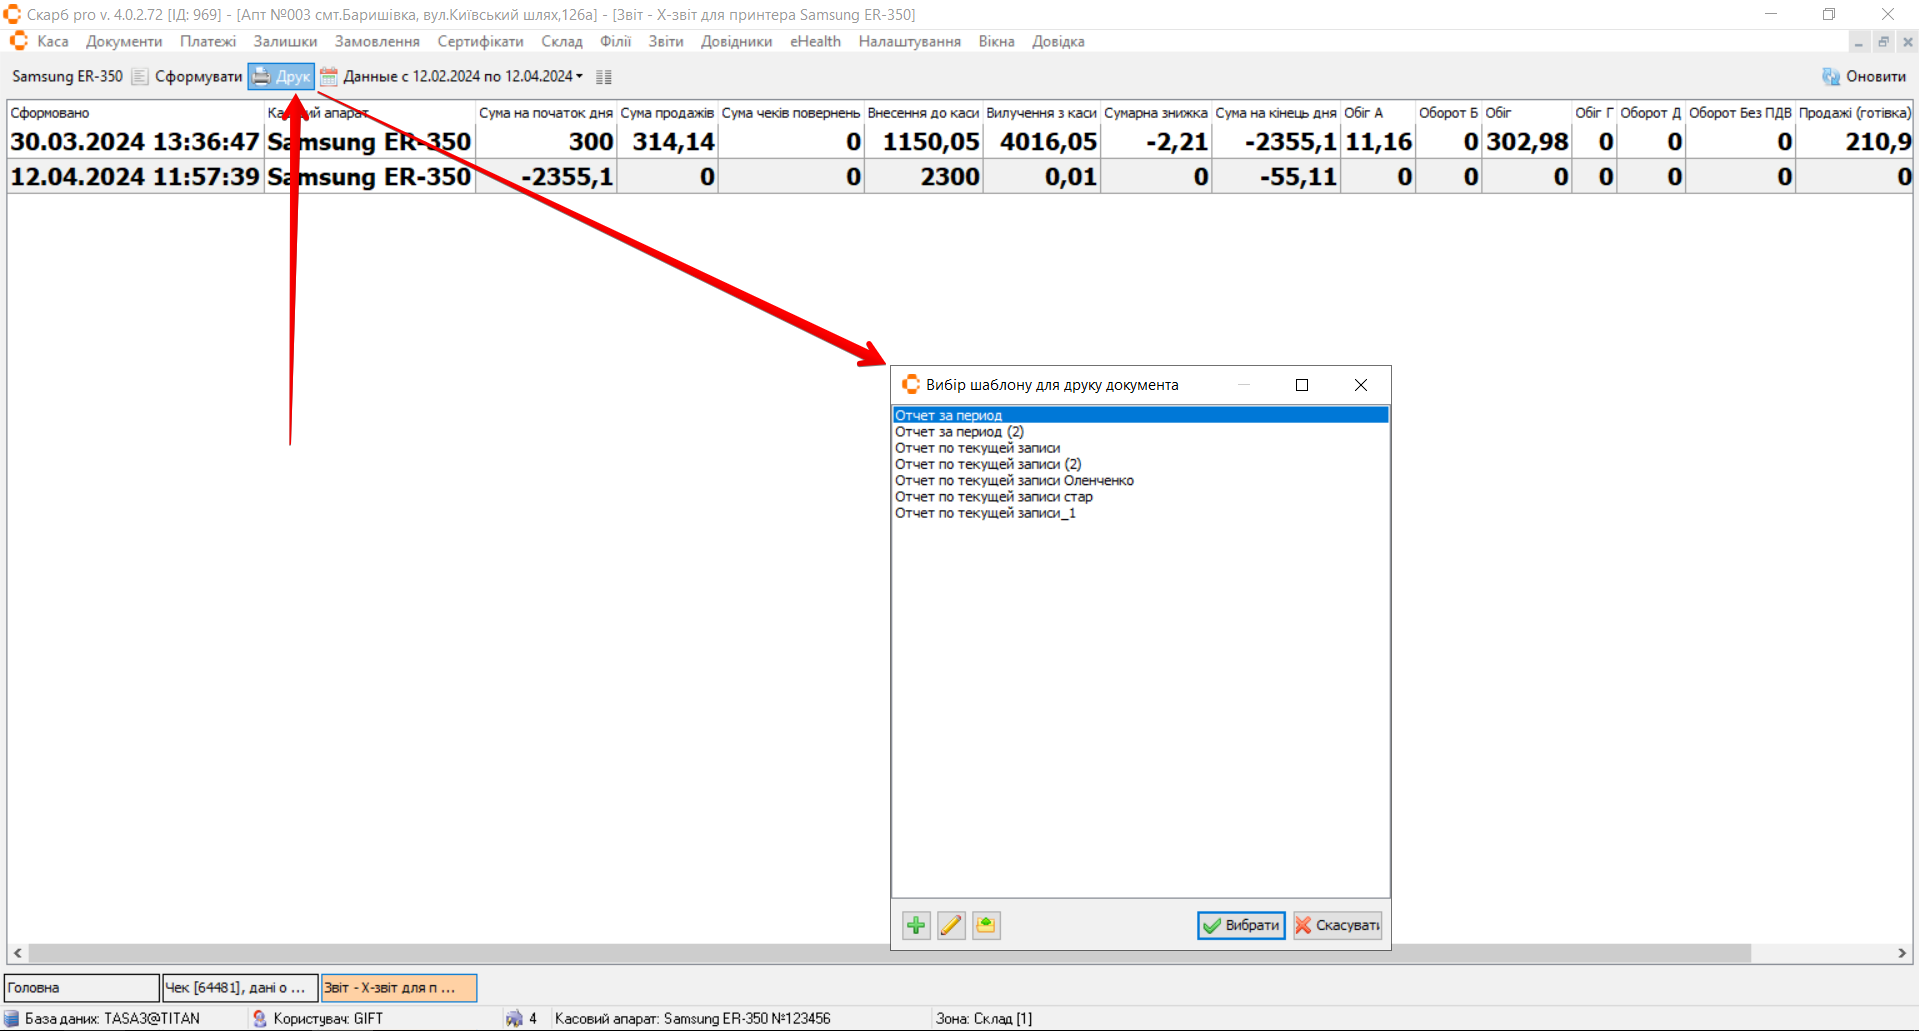Click the horizontal scrollbar right arrow
Screen dimensions: 1919x1031
(x=1902, y=953)
